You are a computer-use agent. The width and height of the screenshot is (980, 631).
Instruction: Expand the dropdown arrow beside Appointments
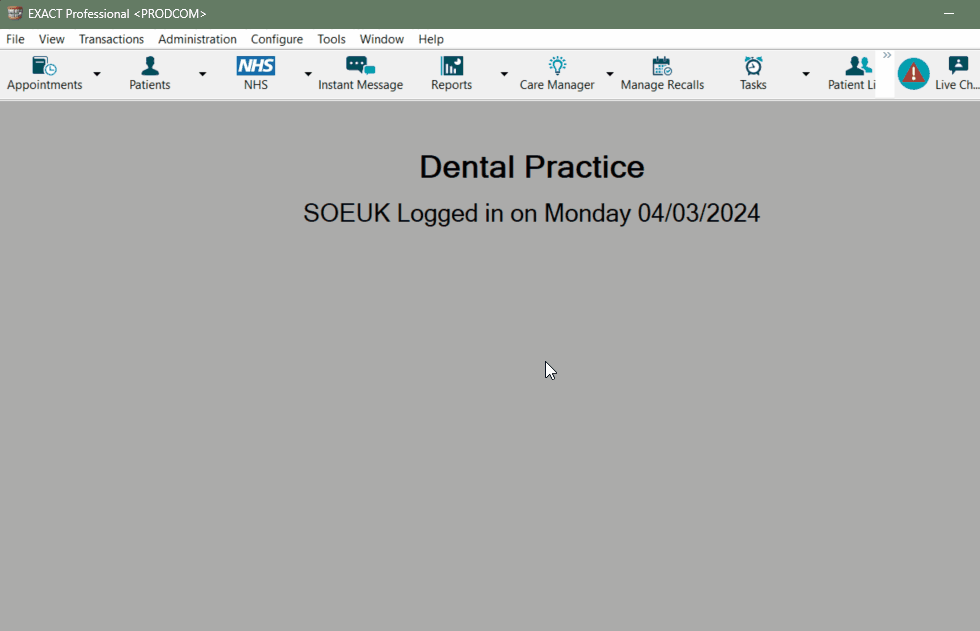[x=97, y=74]
